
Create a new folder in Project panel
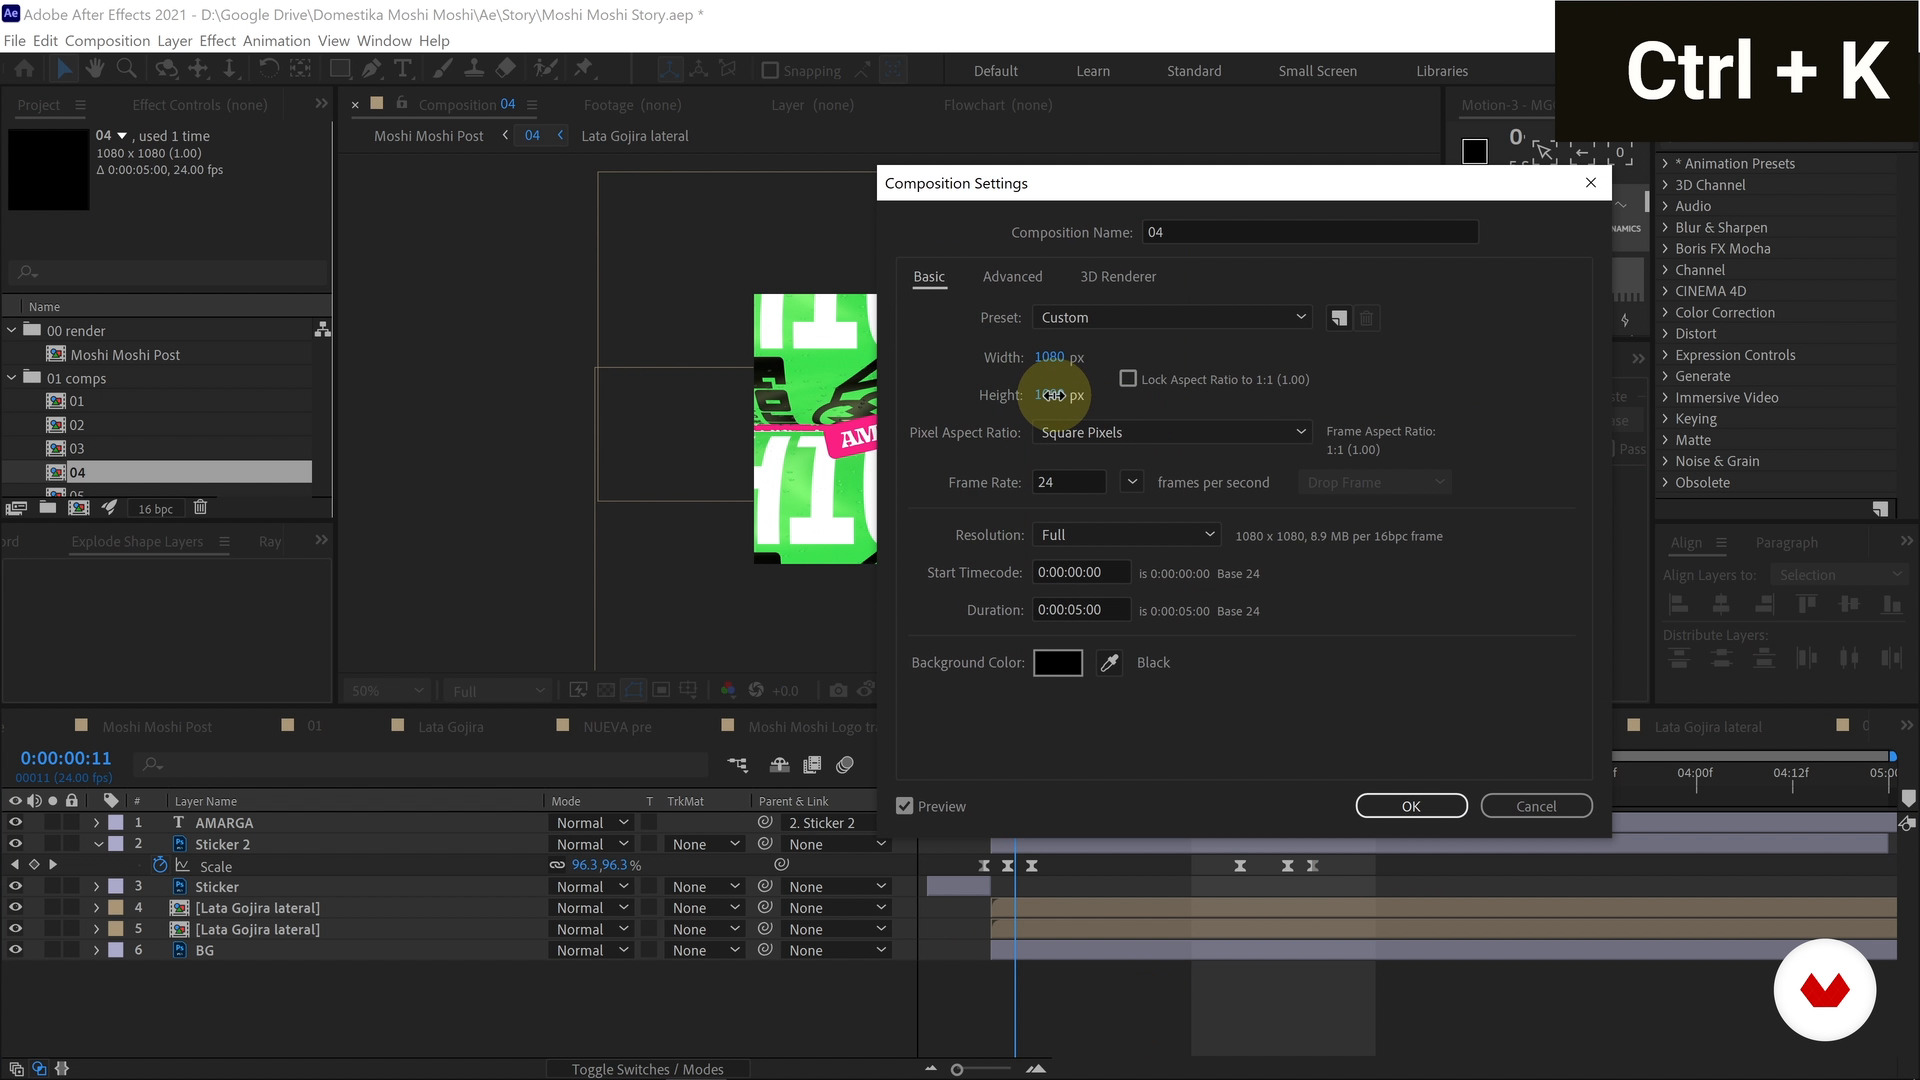click(x=47, y=508)
